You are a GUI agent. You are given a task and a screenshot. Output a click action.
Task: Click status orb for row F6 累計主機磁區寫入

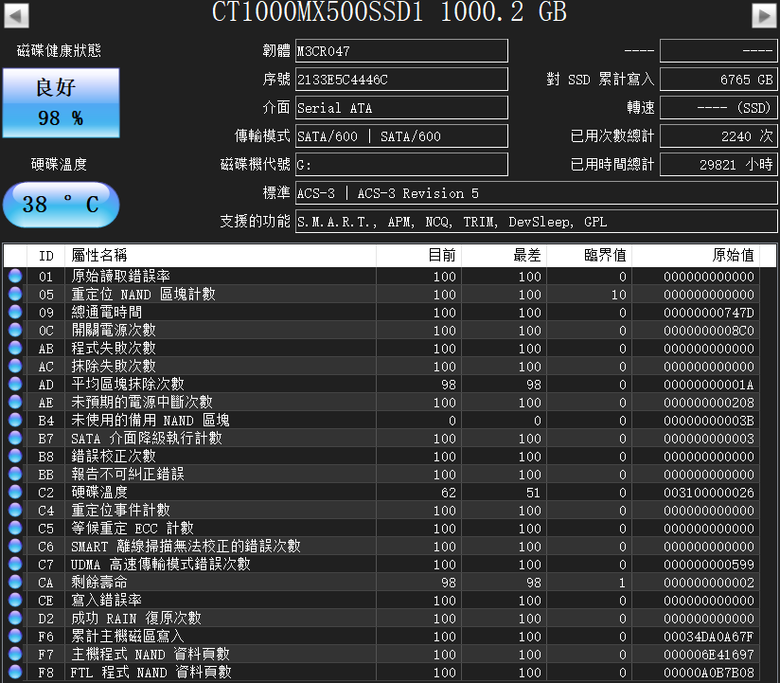(15, 635)
